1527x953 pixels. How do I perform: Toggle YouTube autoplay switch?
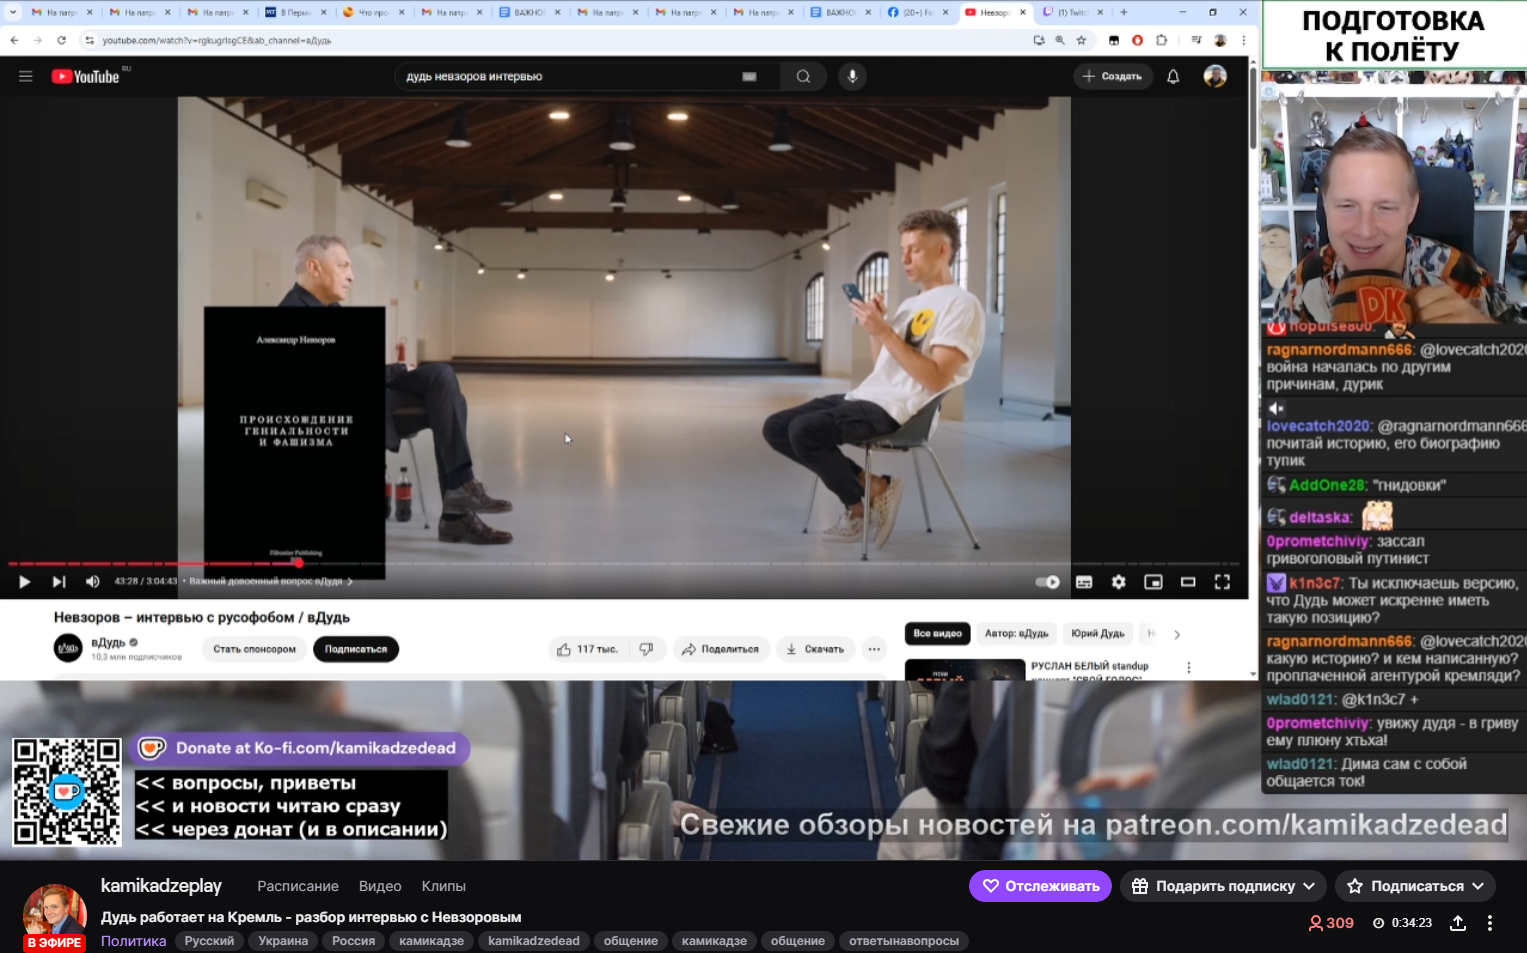pos(1047,581)
